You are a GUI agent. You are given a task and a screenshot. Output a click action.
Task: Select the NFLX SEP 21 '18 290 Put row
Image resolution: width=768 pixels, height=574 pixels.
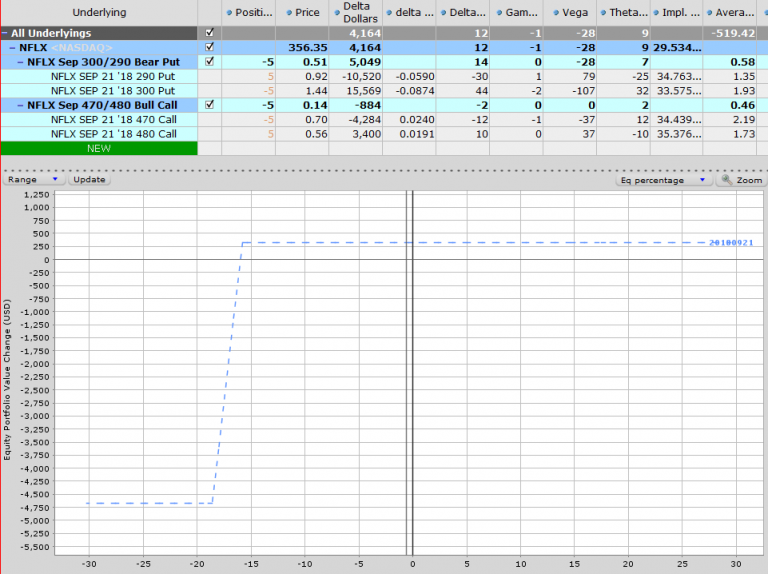point(113,76)
